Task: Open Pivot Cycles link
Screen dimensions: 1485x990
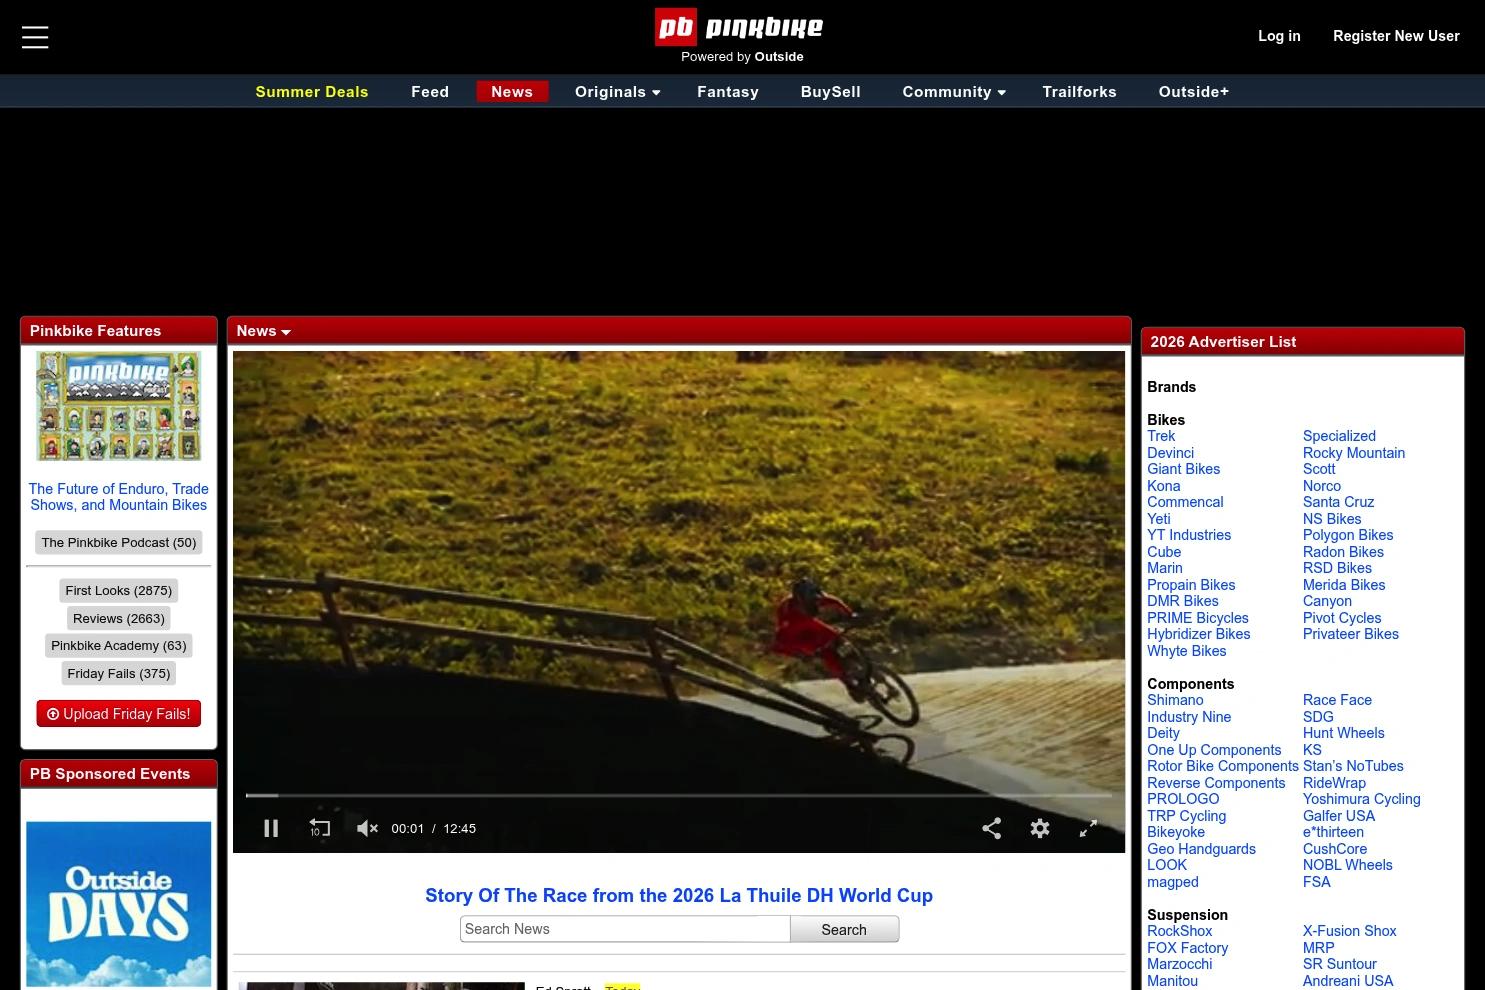Action: (x=1342, y=618)
